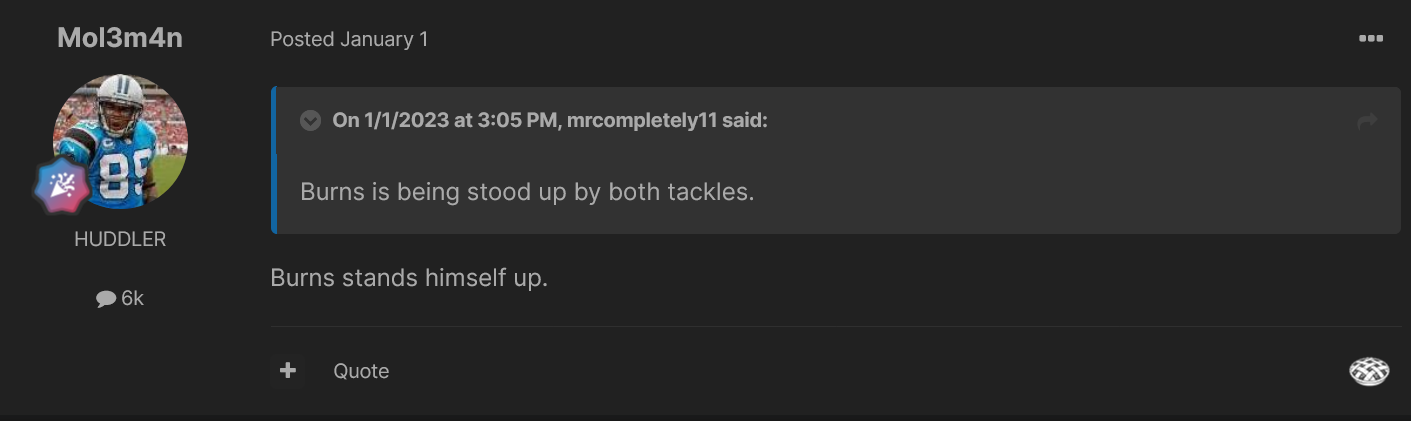
Task: Click the word Posted in the post header
Action: [302, 40]
